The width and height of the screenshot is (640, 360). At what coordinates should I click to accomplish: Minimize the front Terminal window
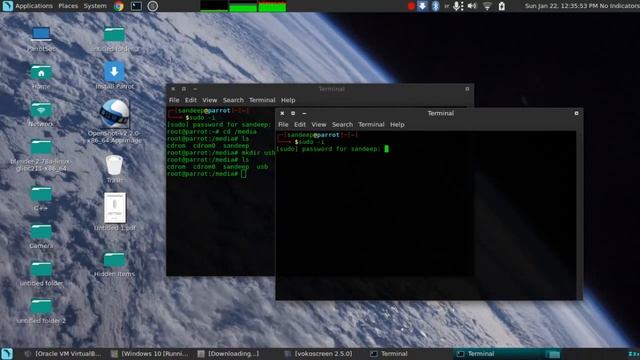pos(304,113)
